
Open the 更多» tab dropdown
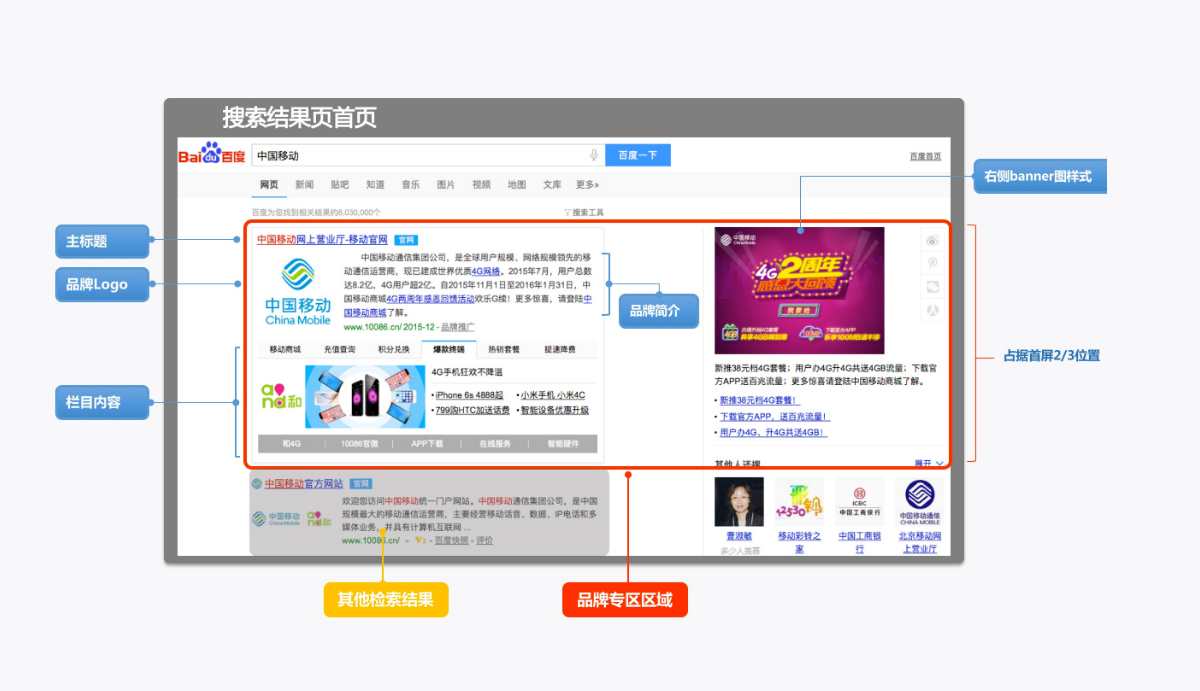click(x=587, y=185)
